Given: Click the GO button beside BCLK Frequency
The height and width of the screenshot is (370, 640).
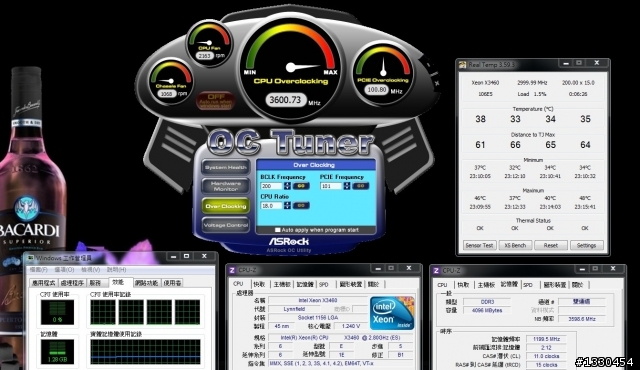Looking at the screenshot, I should (x=301, y=186).
